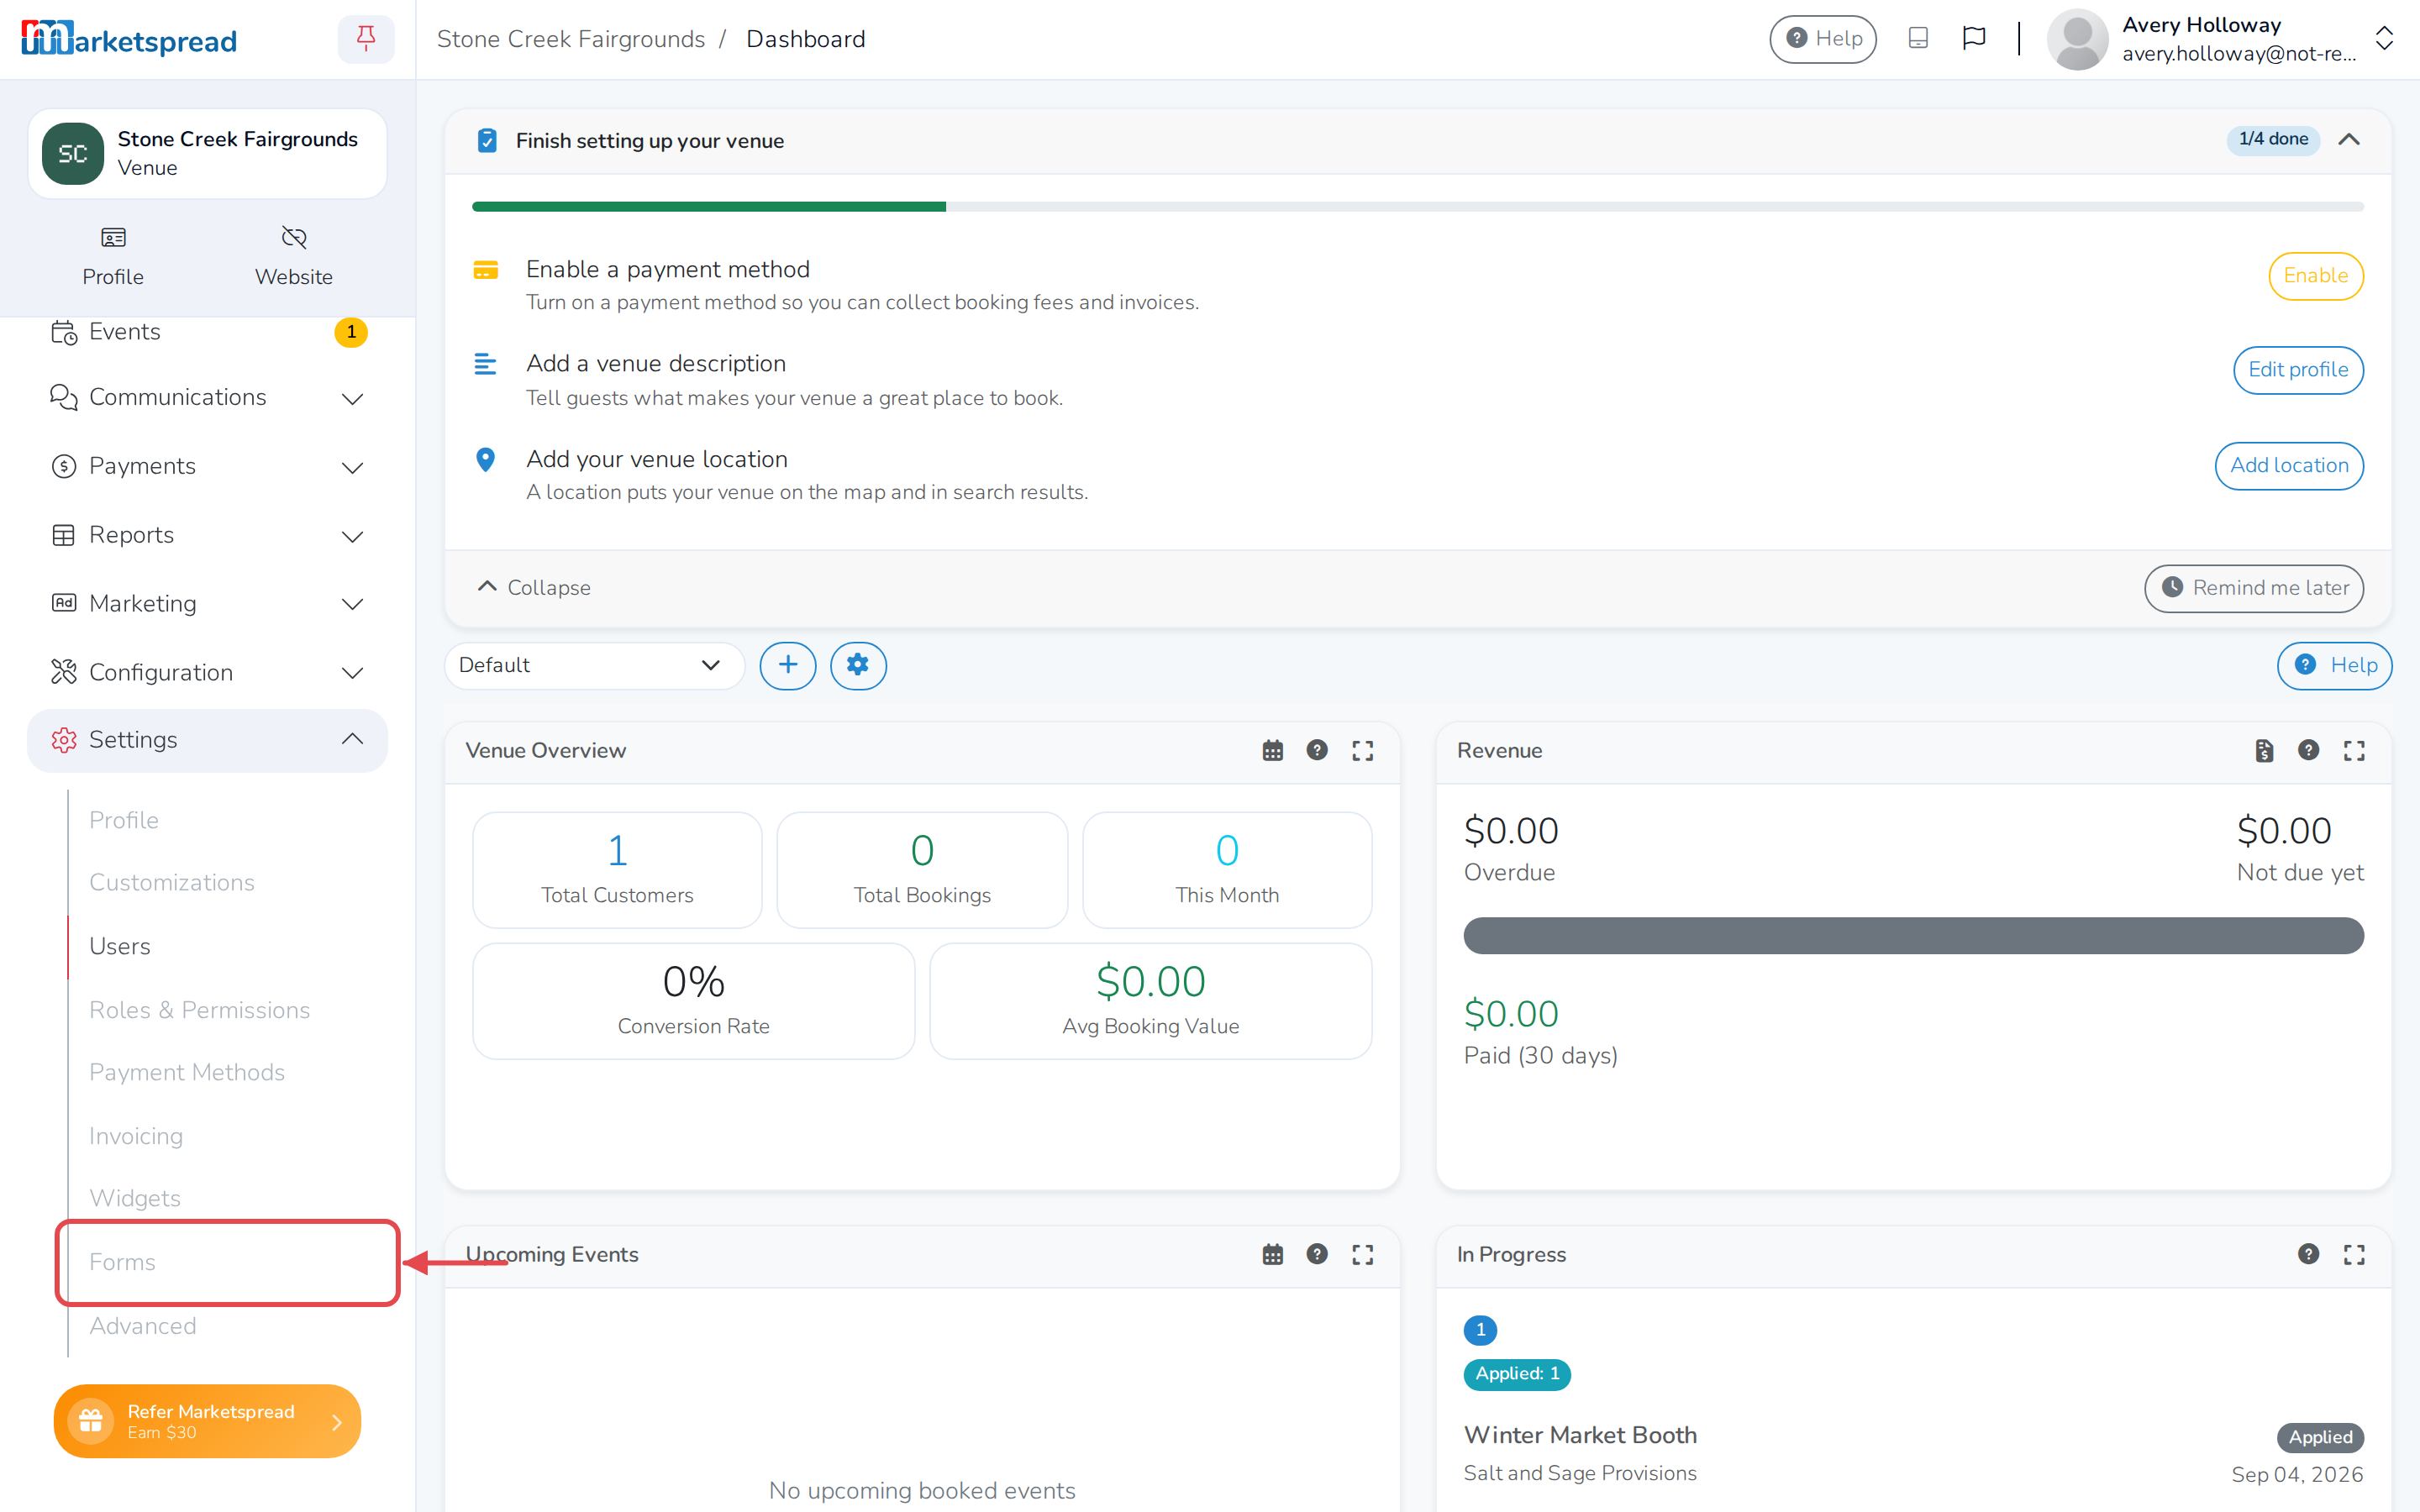Click the Avg Booking Value card
Viewport: 2420px width, 1512px height.
pos(1150,1001)
